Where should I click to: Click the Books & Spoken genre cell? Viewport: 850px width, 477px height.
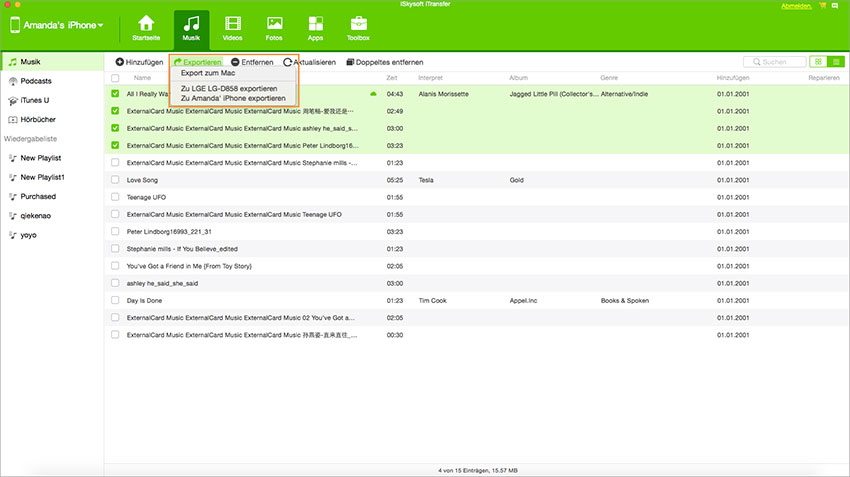624,300
